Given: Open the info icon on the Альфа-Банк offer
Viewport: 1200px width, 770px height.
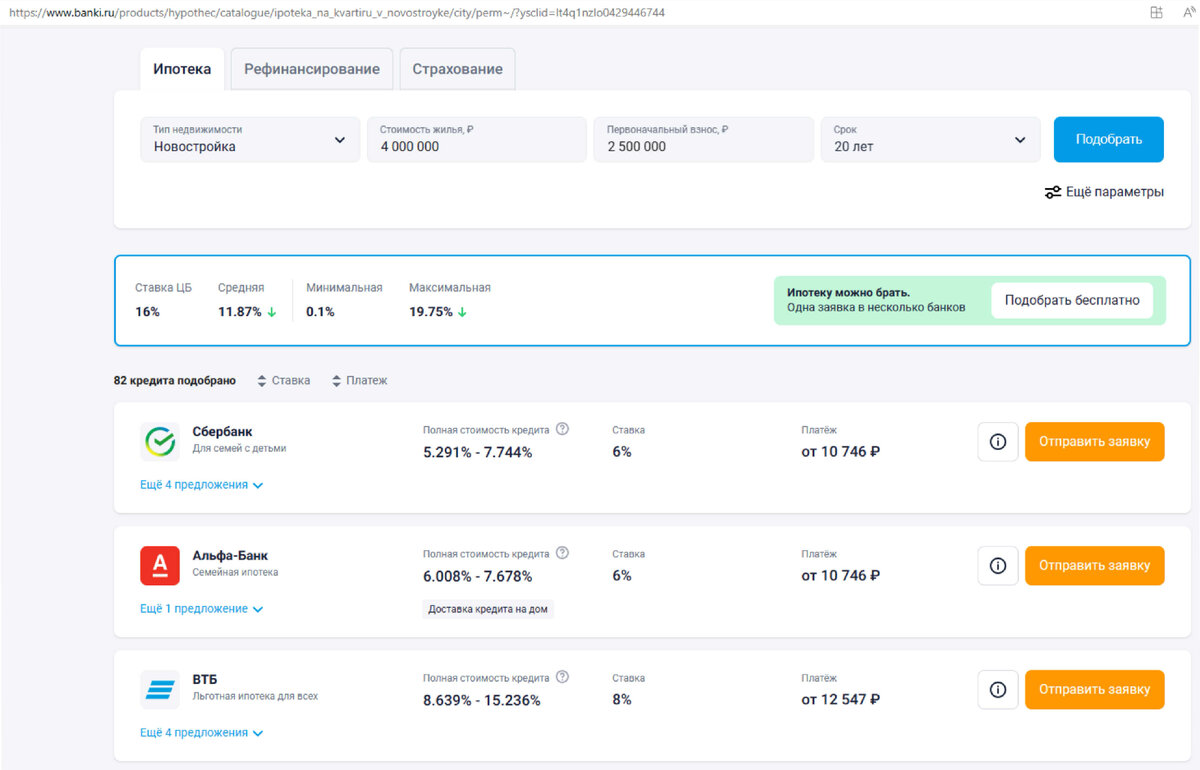Looking at the screenshot, I should (997, 565).
